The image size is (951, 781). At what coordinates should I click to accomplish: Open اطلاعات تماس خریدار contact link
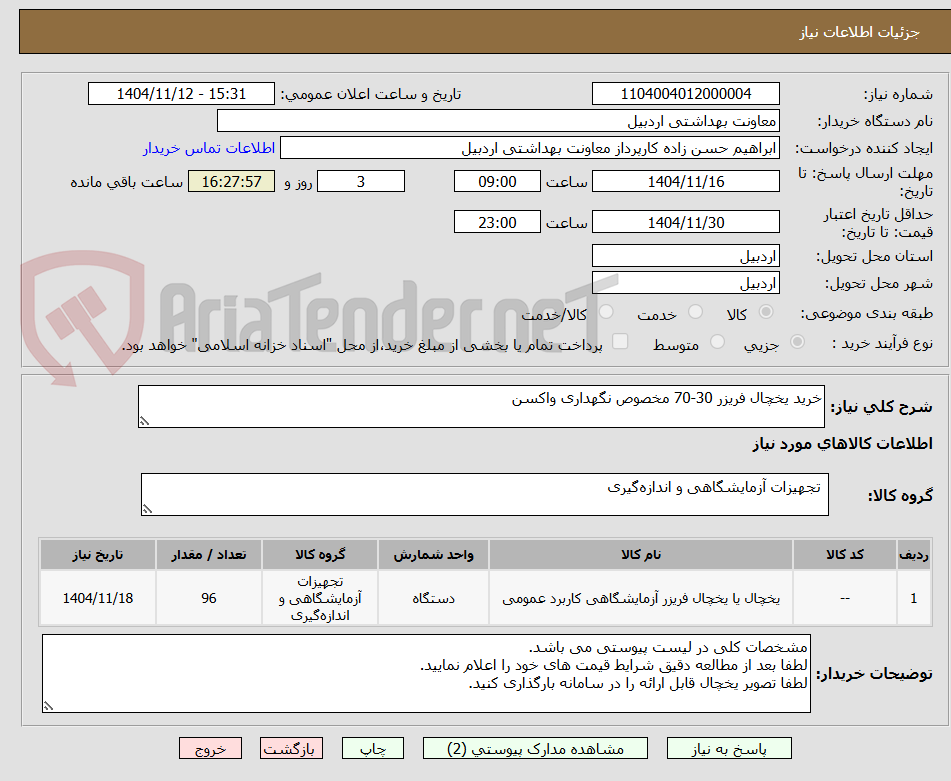point(209,149)
